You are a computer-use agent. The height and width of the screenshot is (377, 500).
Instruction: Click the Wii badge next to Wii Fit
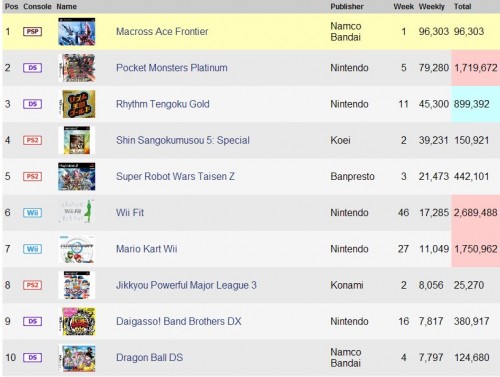point(32,213)
